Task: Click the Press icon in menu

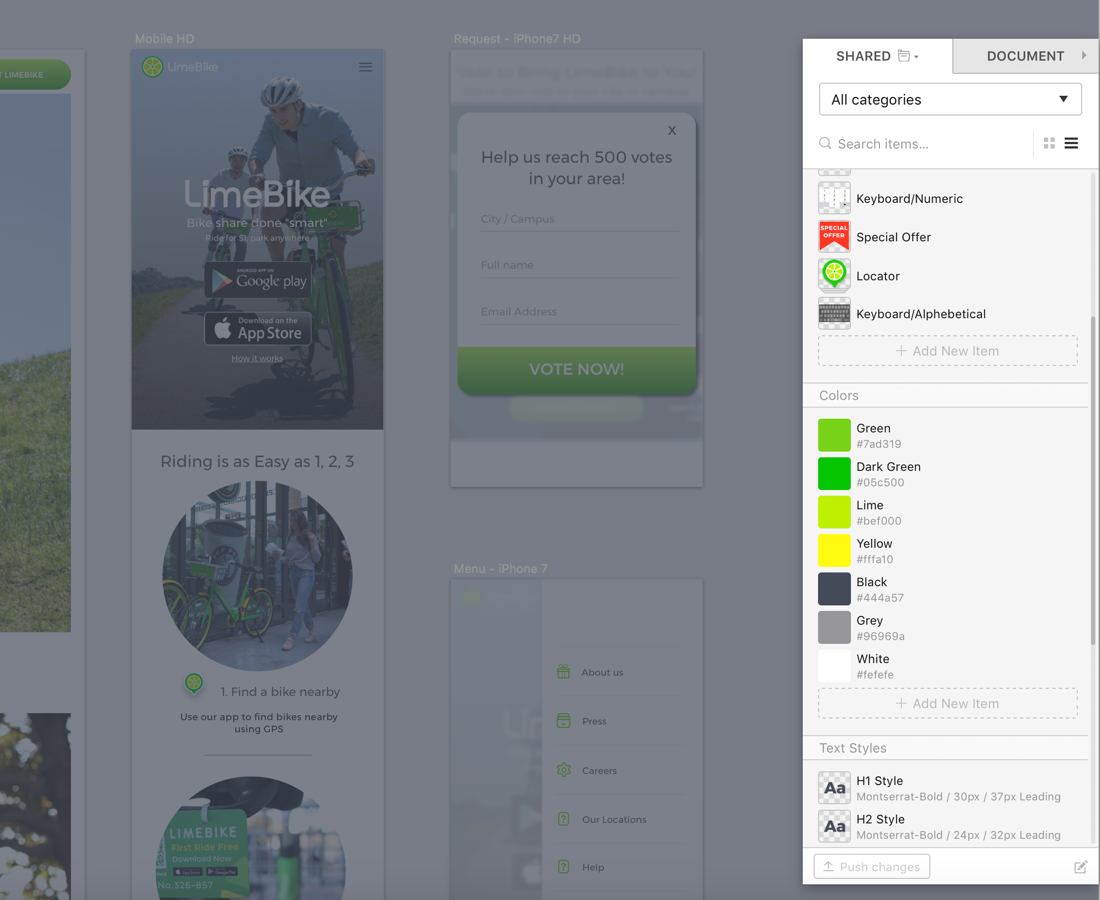Action: (x=563, y=720)
